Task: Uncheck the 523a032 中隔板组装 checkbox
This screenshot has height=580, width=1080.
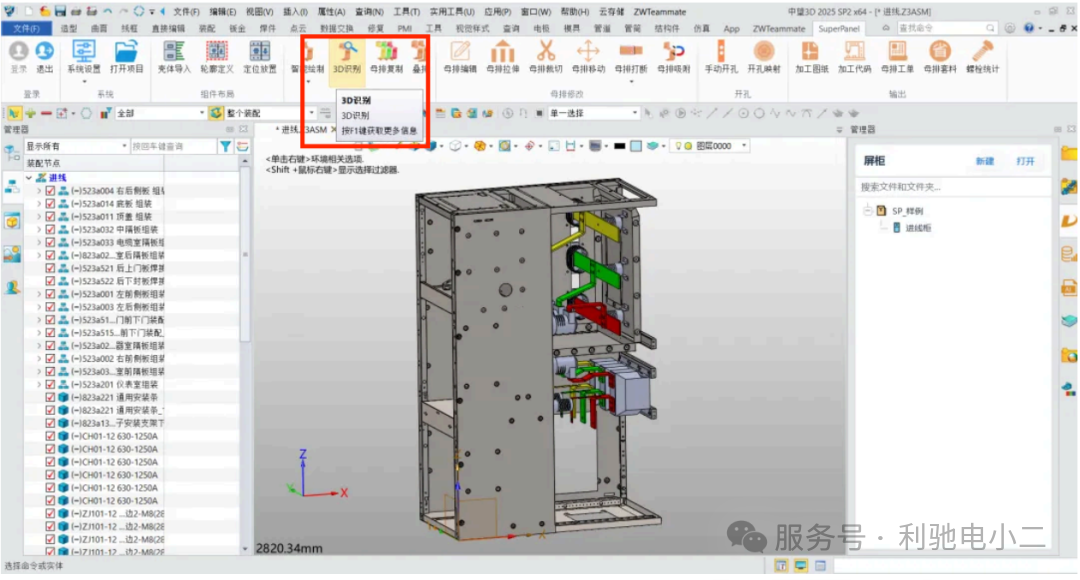Action: (x=50, y=229)
